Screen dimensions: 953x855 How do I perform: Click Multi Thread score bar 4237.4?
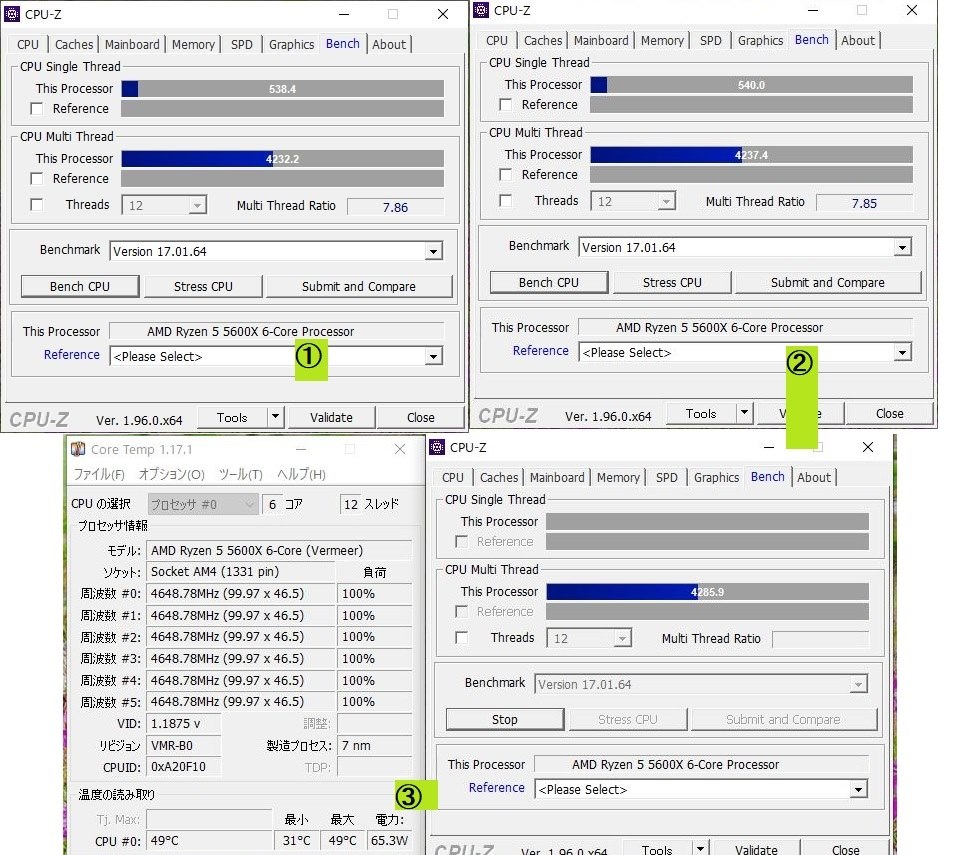(751, 155)
